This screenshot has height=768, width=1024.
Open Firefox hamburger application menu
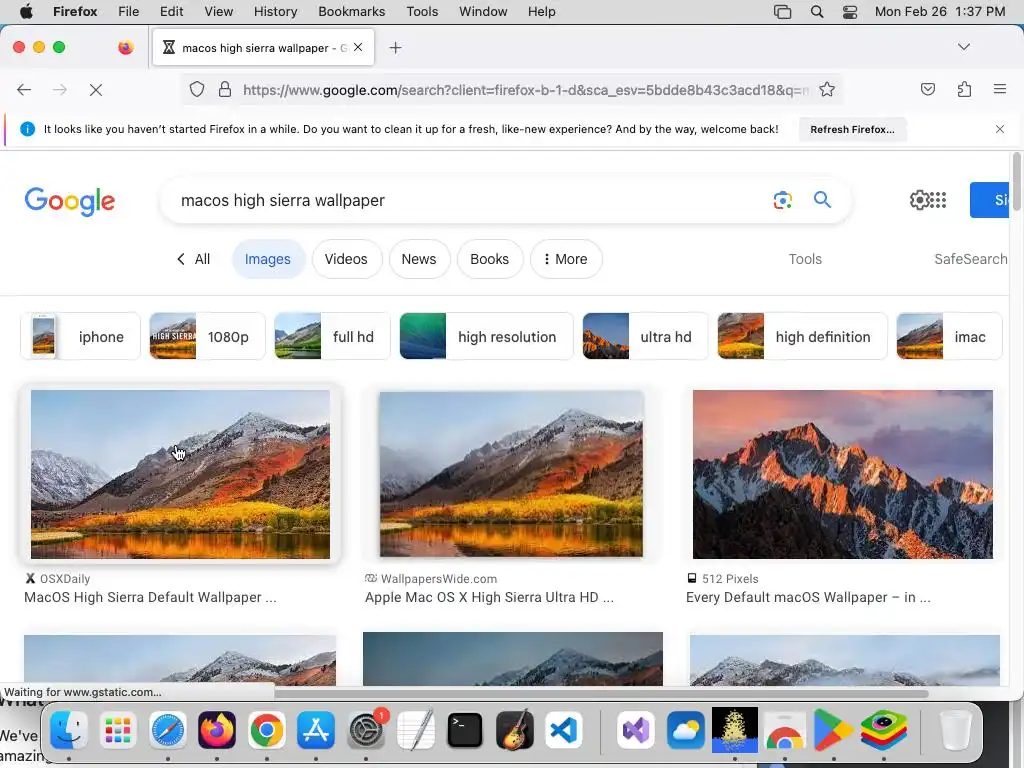point(999,89)
